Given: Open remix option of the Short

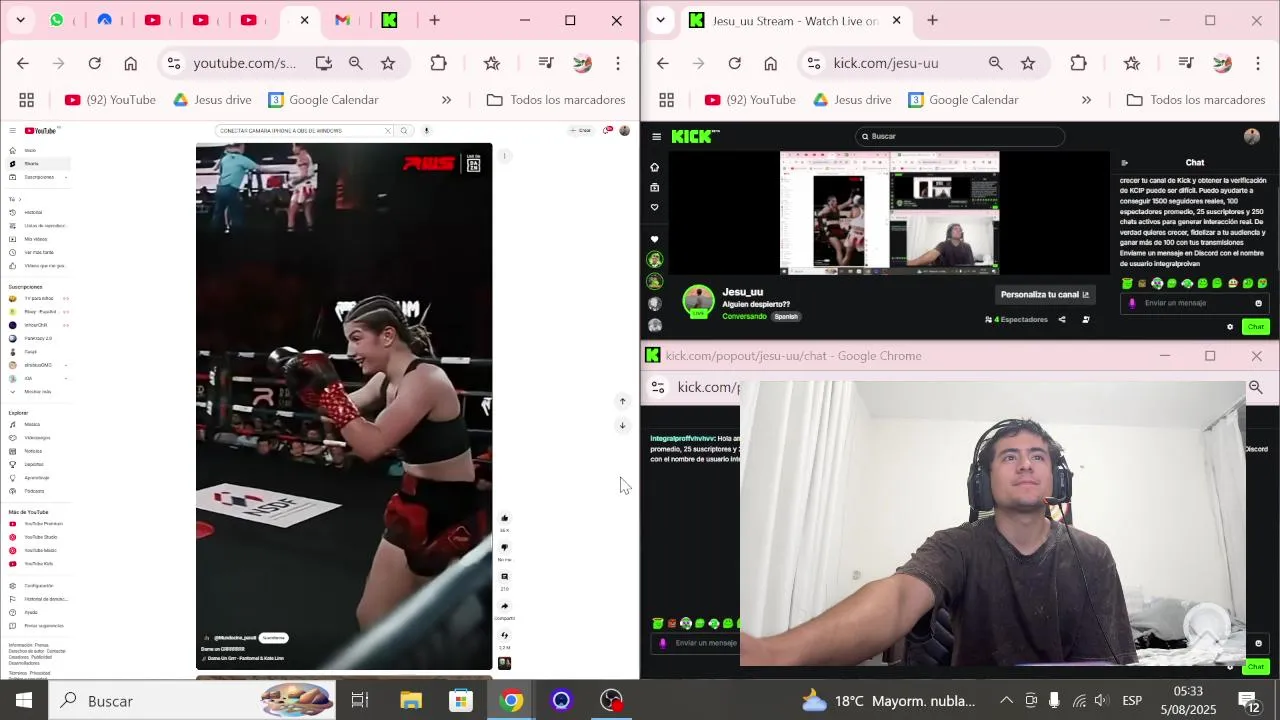Looking at the screenshot, I should point(504,635).
